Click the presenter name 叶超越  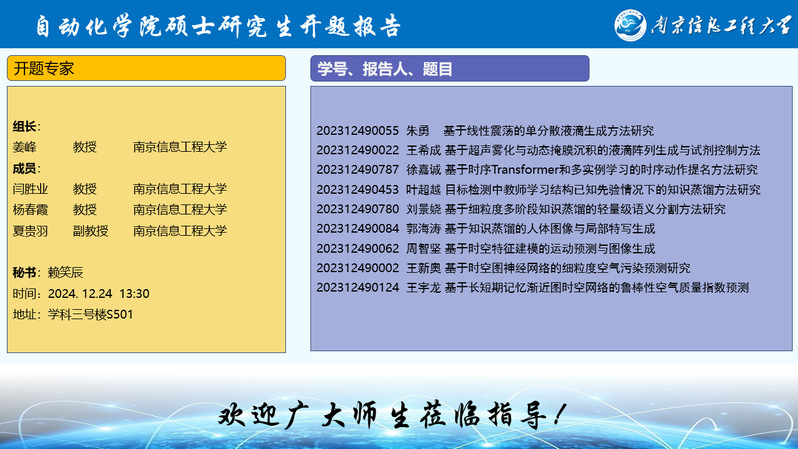click(x=423, y=189)
